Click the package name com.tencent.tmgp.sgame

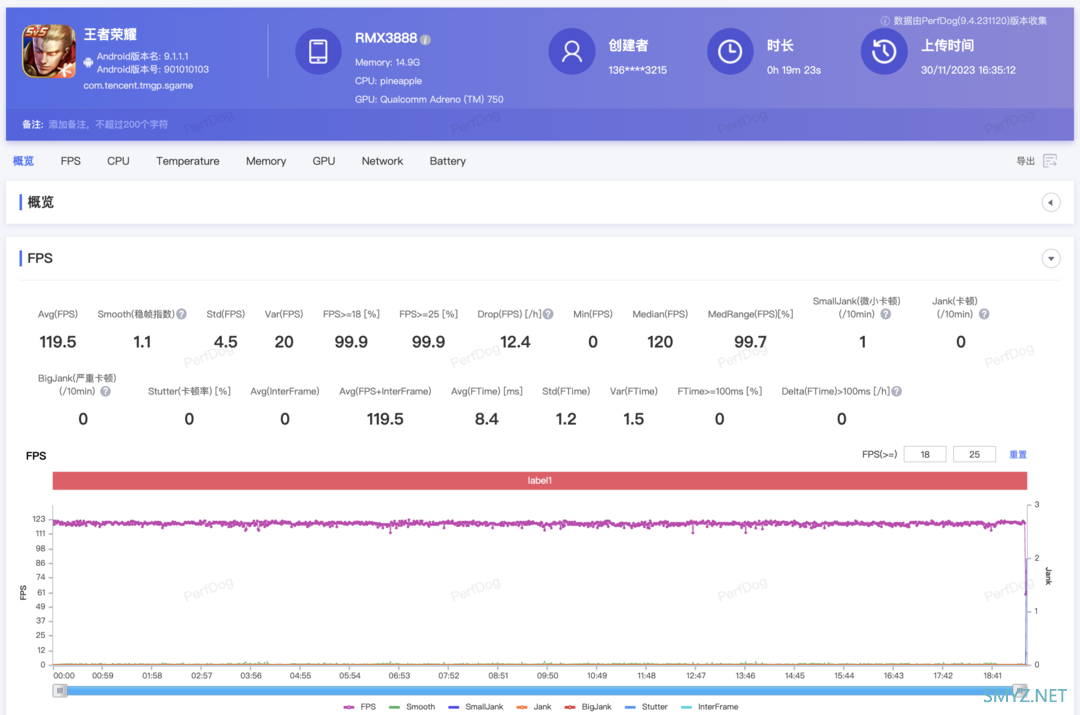click(x=138, y=86)
